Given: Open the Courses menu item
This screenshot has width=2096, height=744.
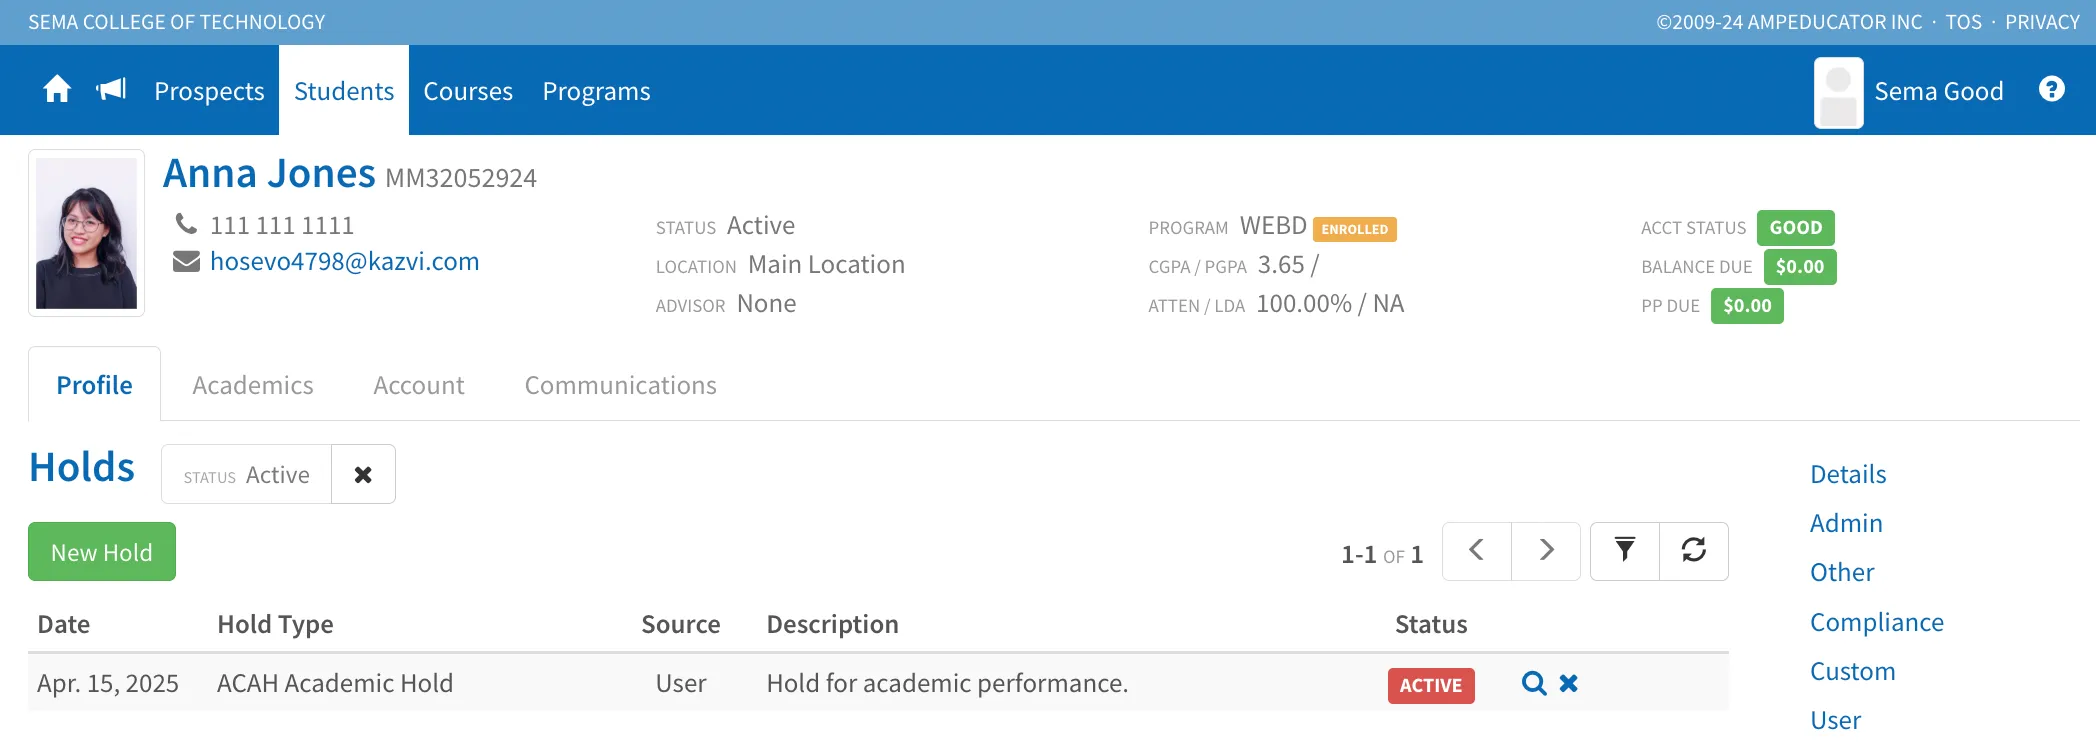Looking at the screenshot, I should [468, 92].
